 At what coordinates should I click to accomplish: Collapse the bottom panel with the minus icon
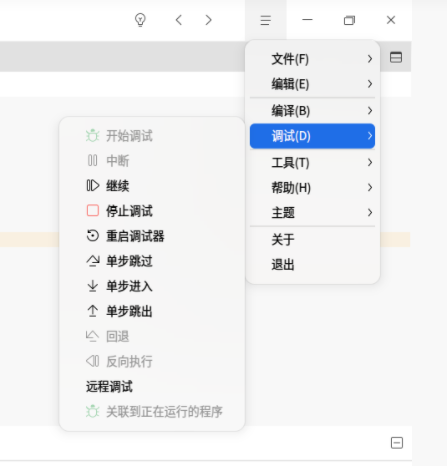tap(397, 443)
